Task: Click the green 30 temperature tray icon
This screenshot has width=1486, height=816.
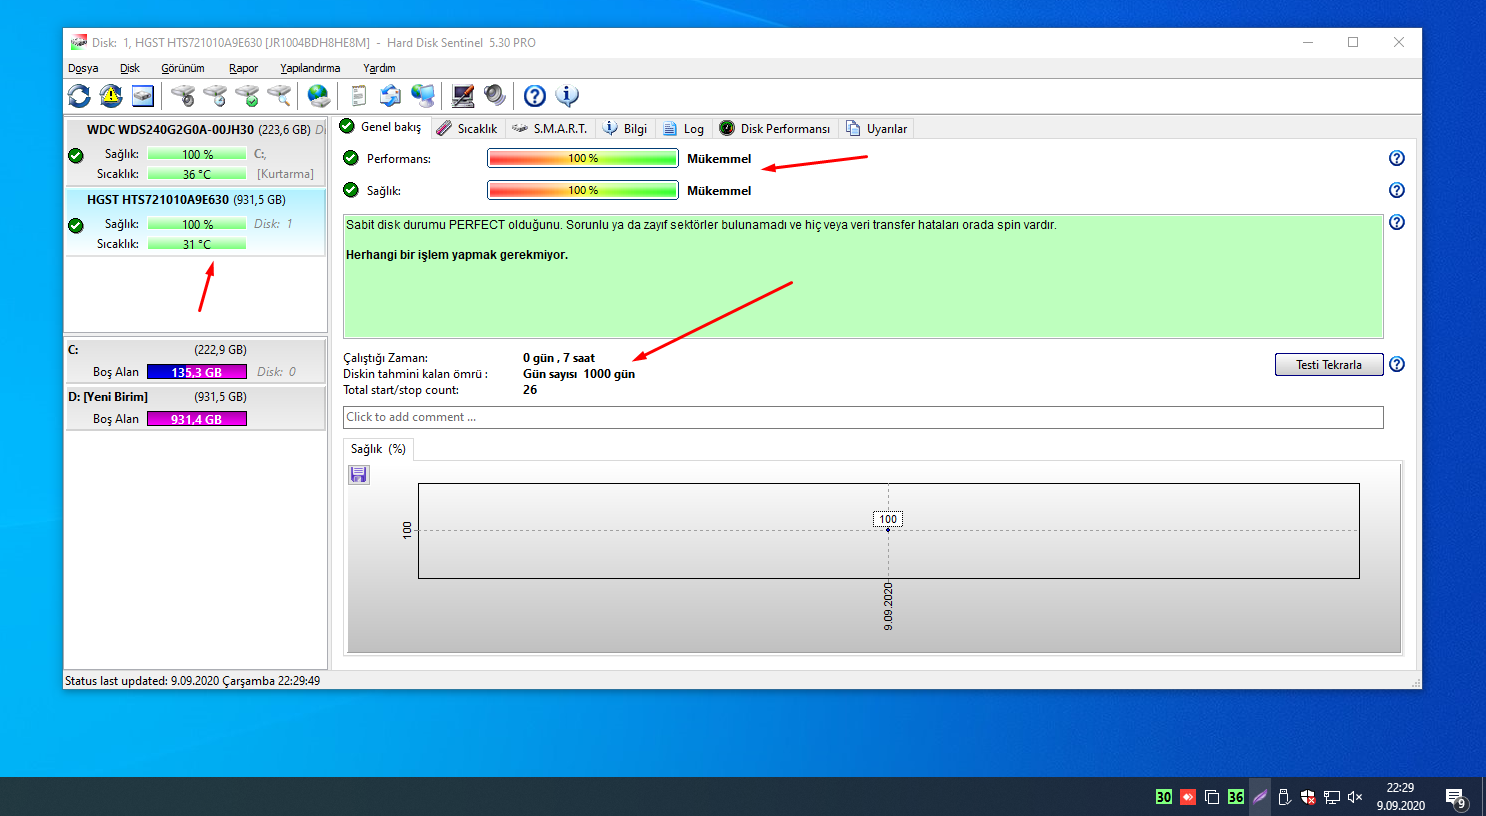Action: click(1164, 797)
